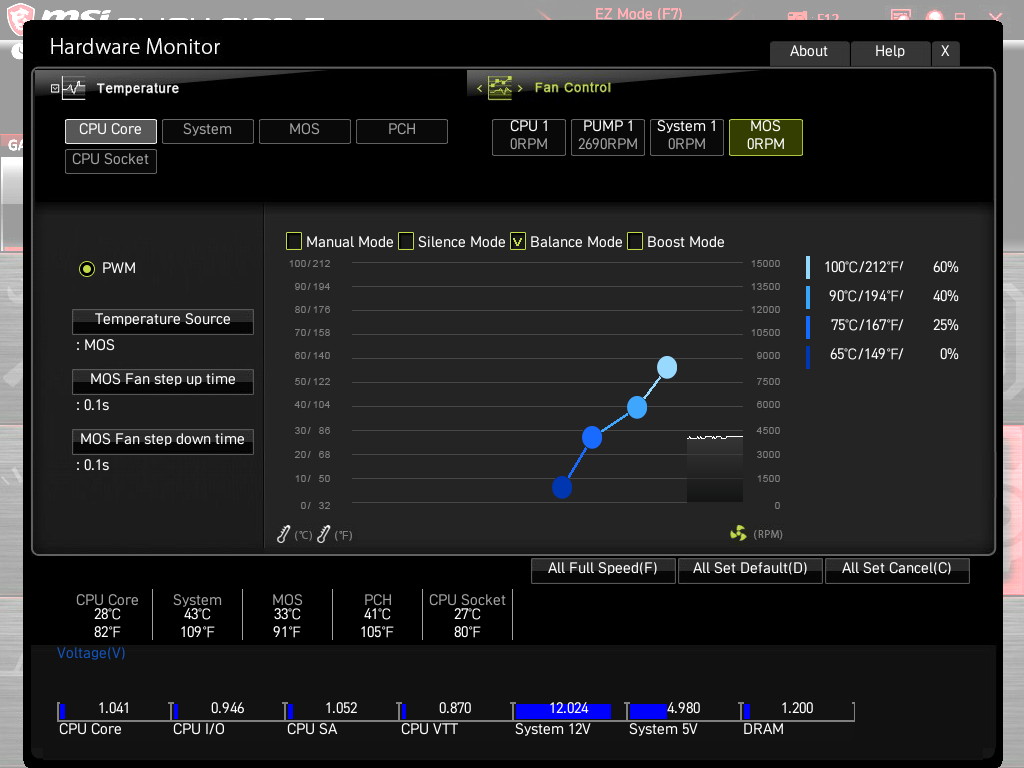Collapse the Temperature section toggle box
Image resolution: width=1024 pixels, height=768 pixels.
[55, 88]
